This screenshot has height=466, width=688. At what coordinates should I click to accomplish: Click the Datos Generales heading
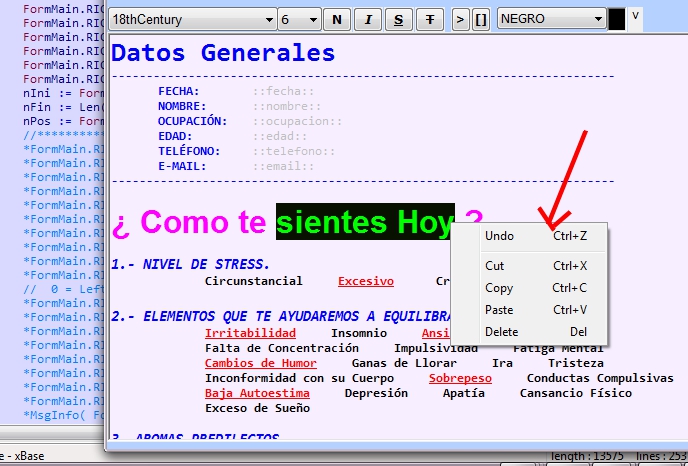[223, 53]
